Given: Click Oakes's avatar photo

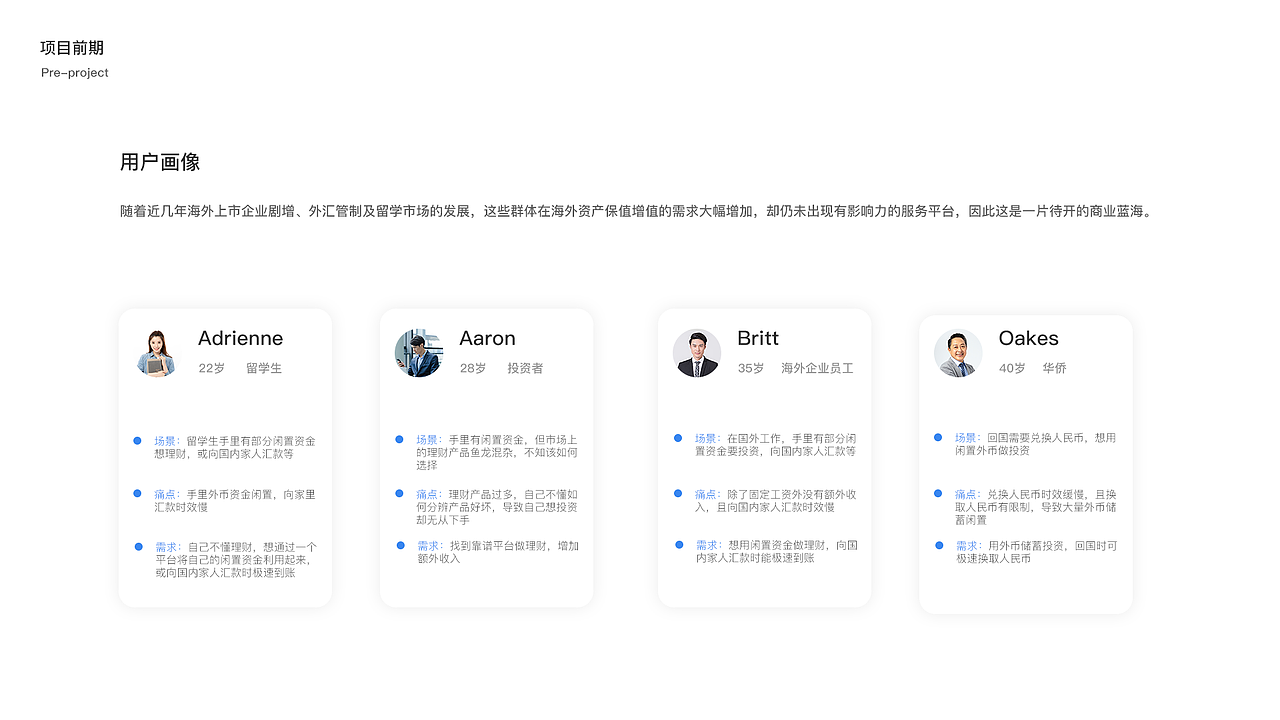Looking at the screenshot, I should (958, 353).
